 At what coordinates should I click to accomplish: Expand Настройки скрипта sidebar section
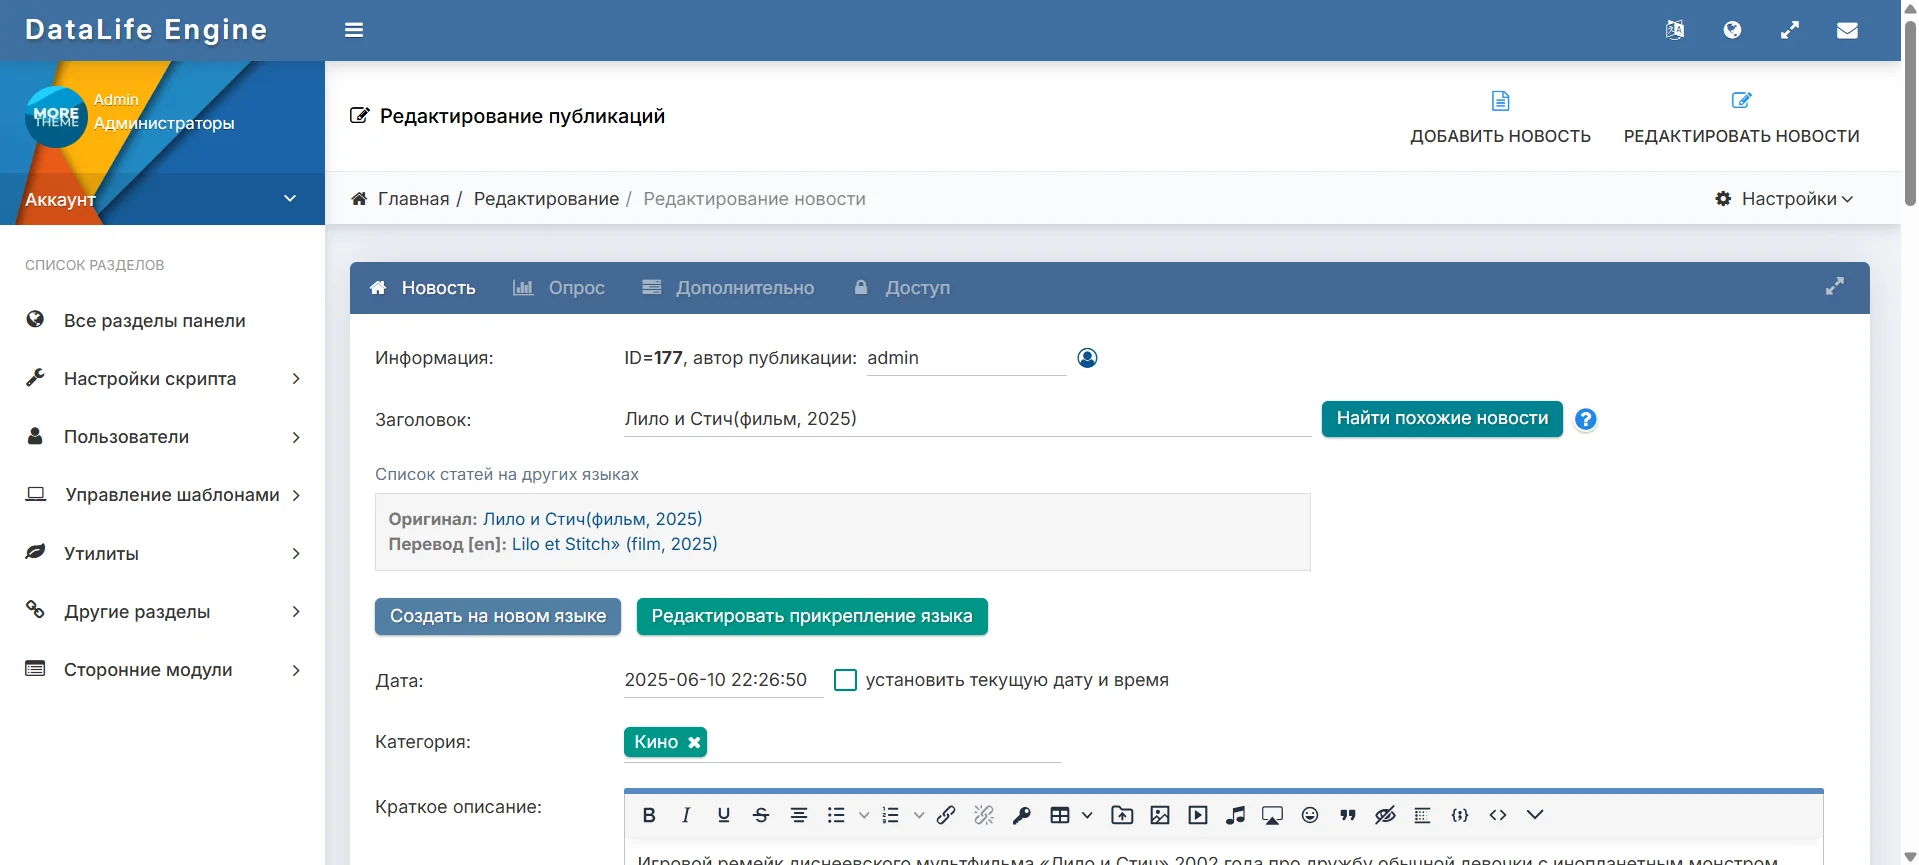(x=162, y=379)
